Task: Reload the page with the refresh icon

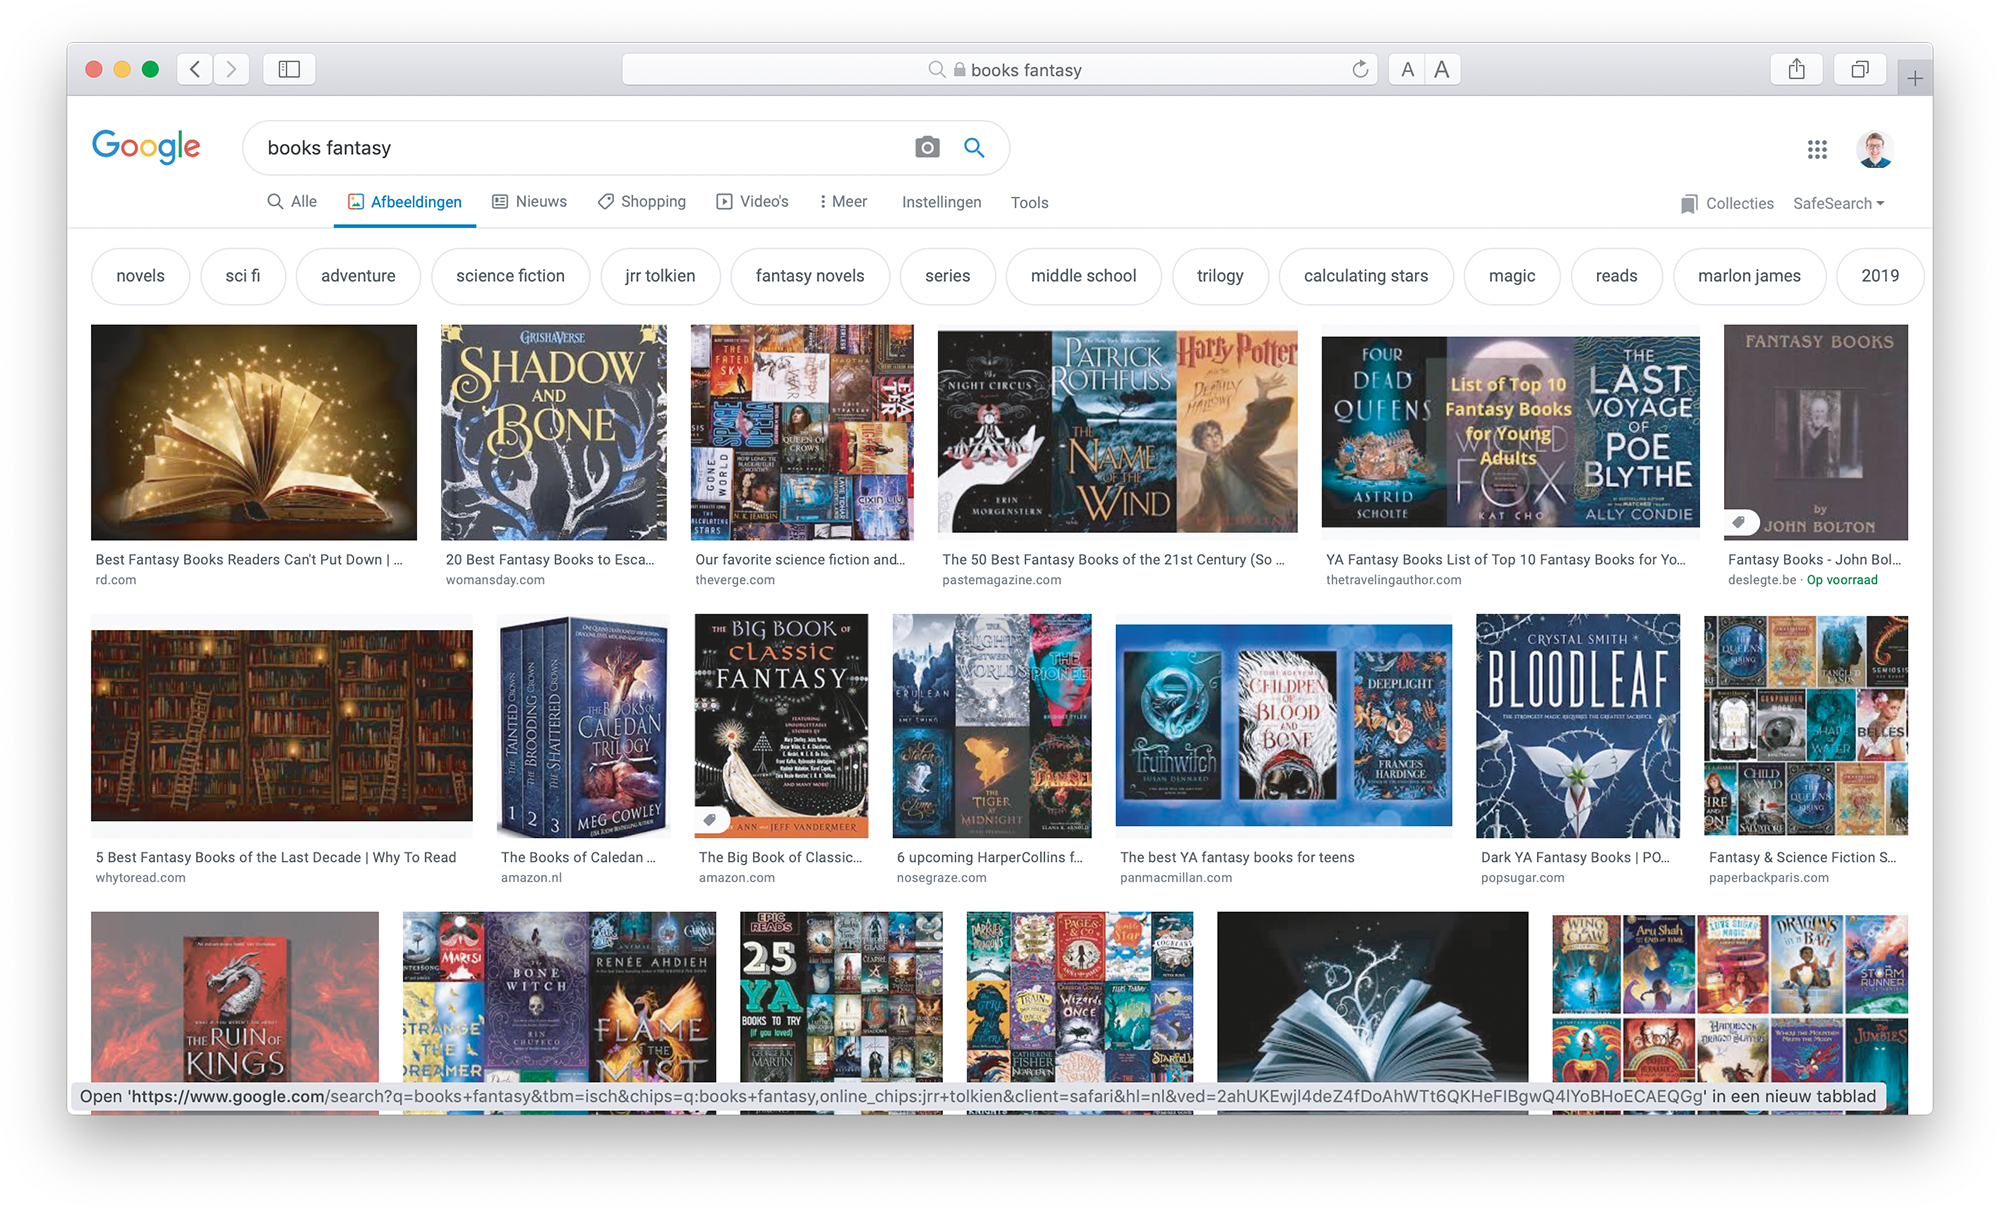Action: point(1360,69)
